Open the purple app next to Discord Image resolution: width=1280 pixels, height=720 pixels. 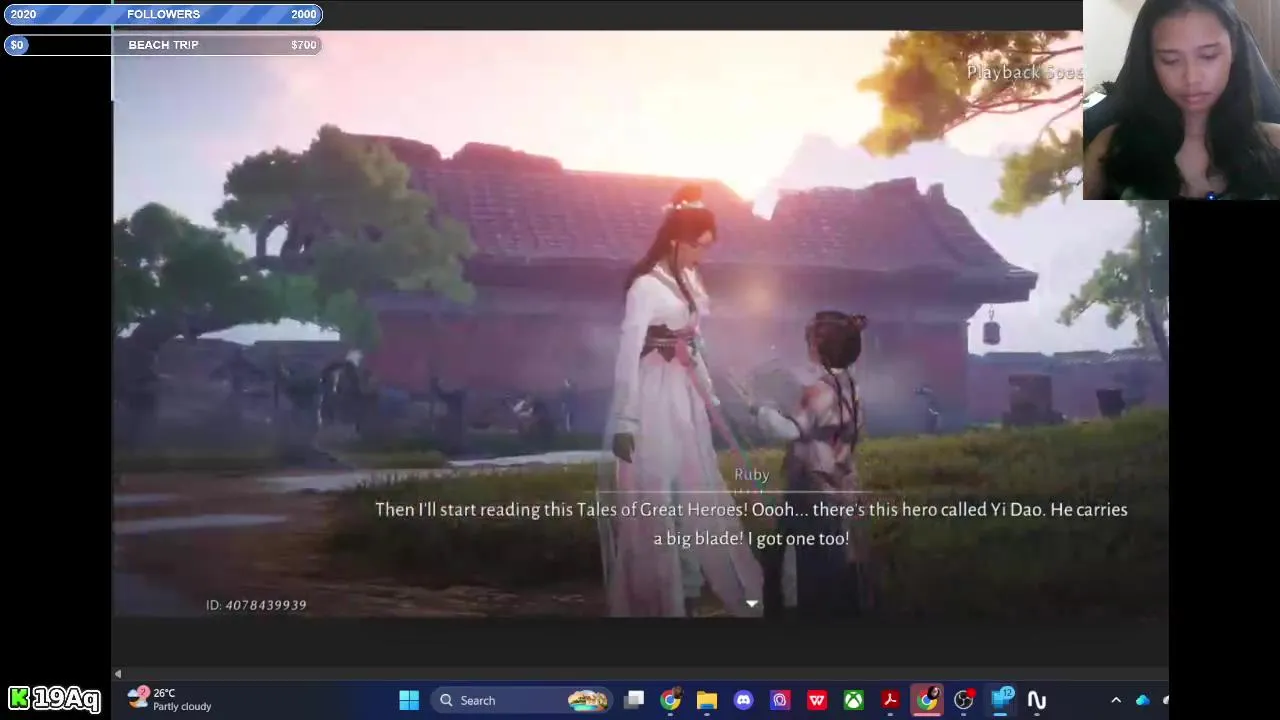pos(780,700)
